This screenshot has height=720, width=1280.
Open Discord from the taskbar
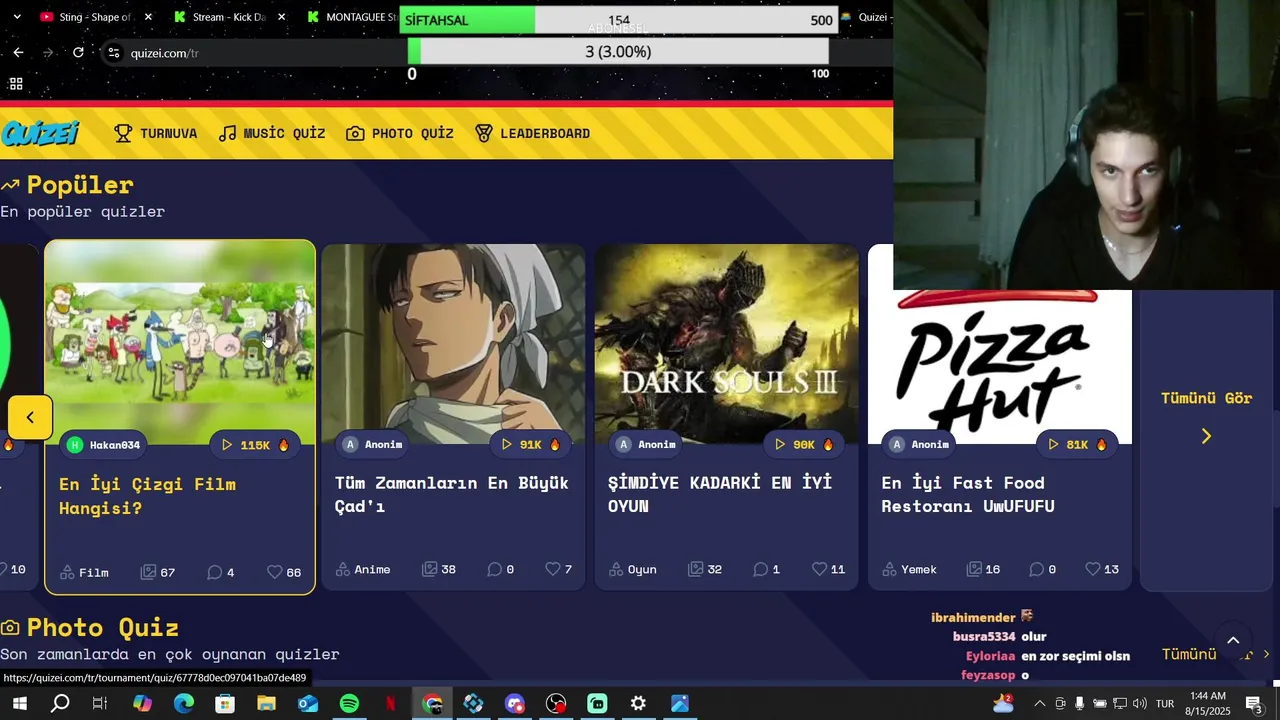click(x=515, y=704)
